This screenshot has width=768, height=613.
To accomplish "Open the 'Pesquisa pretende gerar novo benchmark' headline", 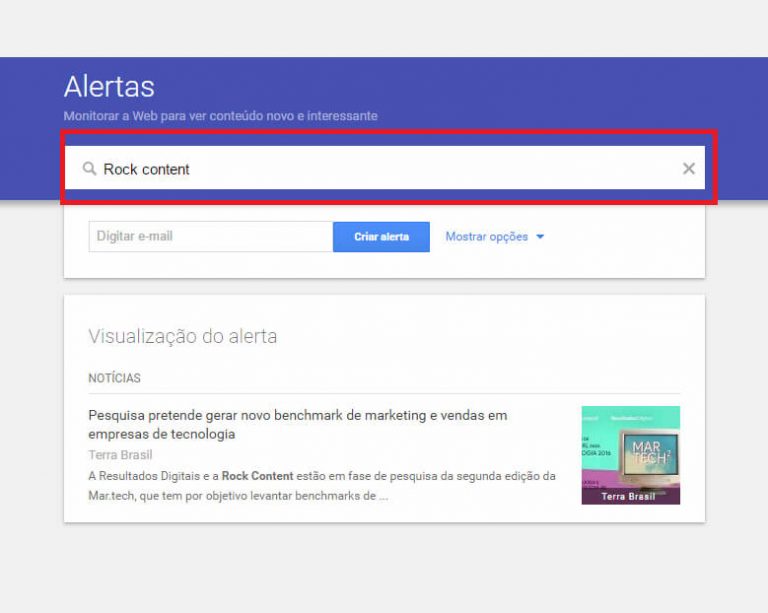I will (x=297, y=424).
